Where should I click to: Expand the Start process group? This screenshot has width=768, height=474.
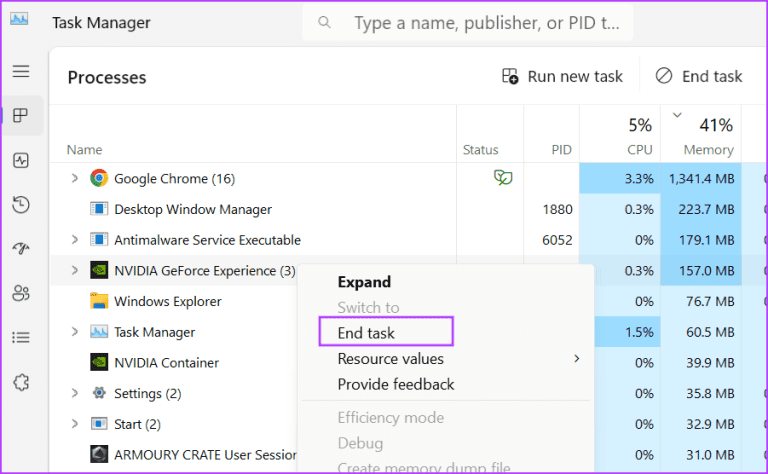[74, 424]
